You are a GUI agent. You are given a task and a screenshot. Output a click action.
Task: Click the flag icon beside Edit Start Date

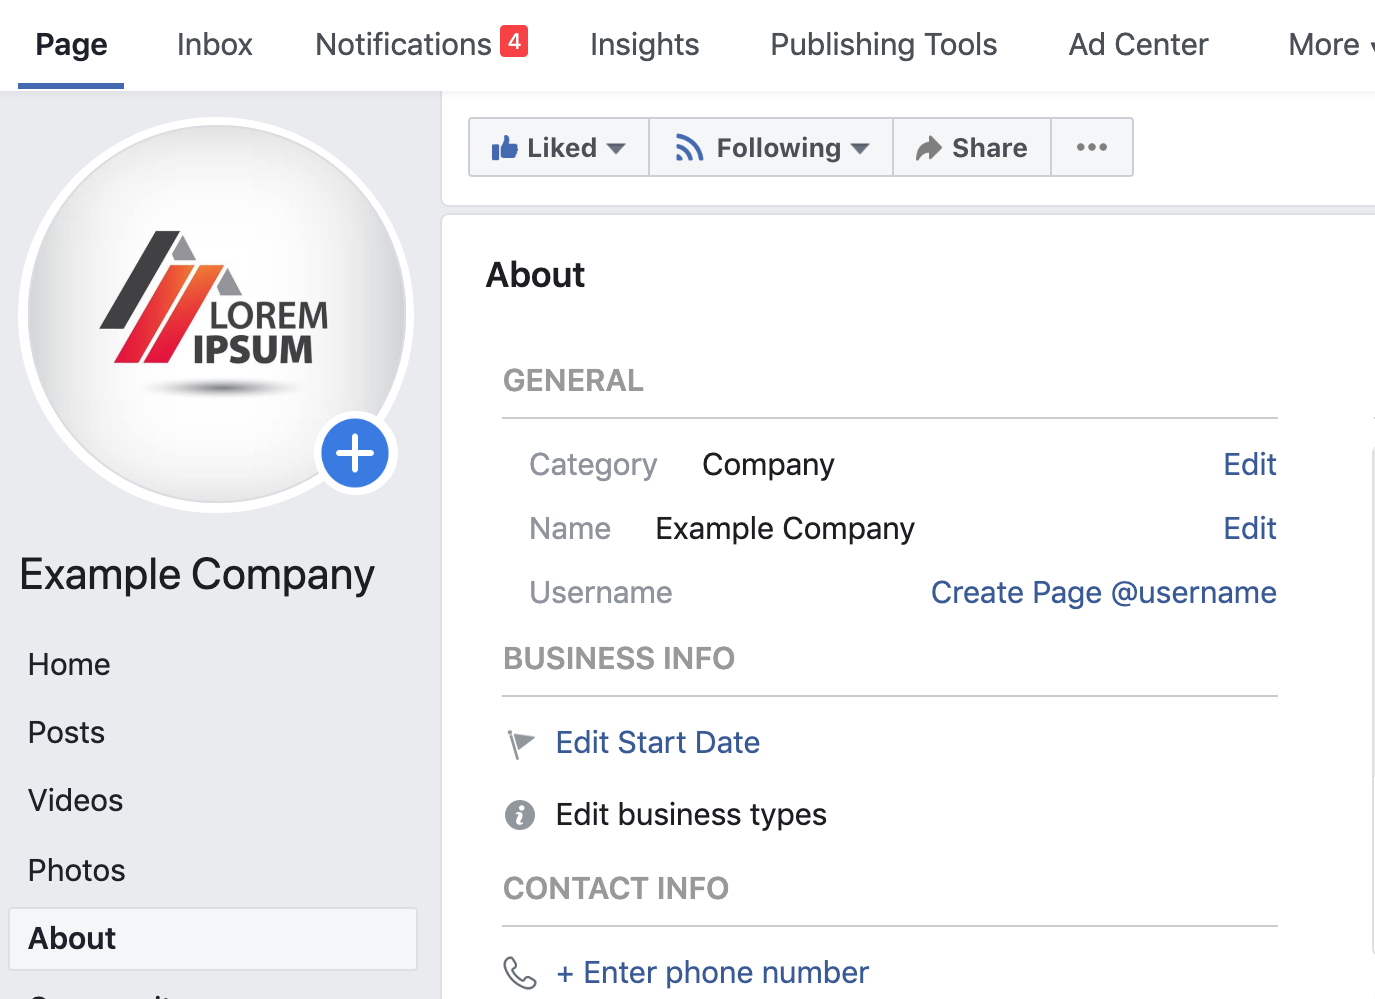click(520, 743)
